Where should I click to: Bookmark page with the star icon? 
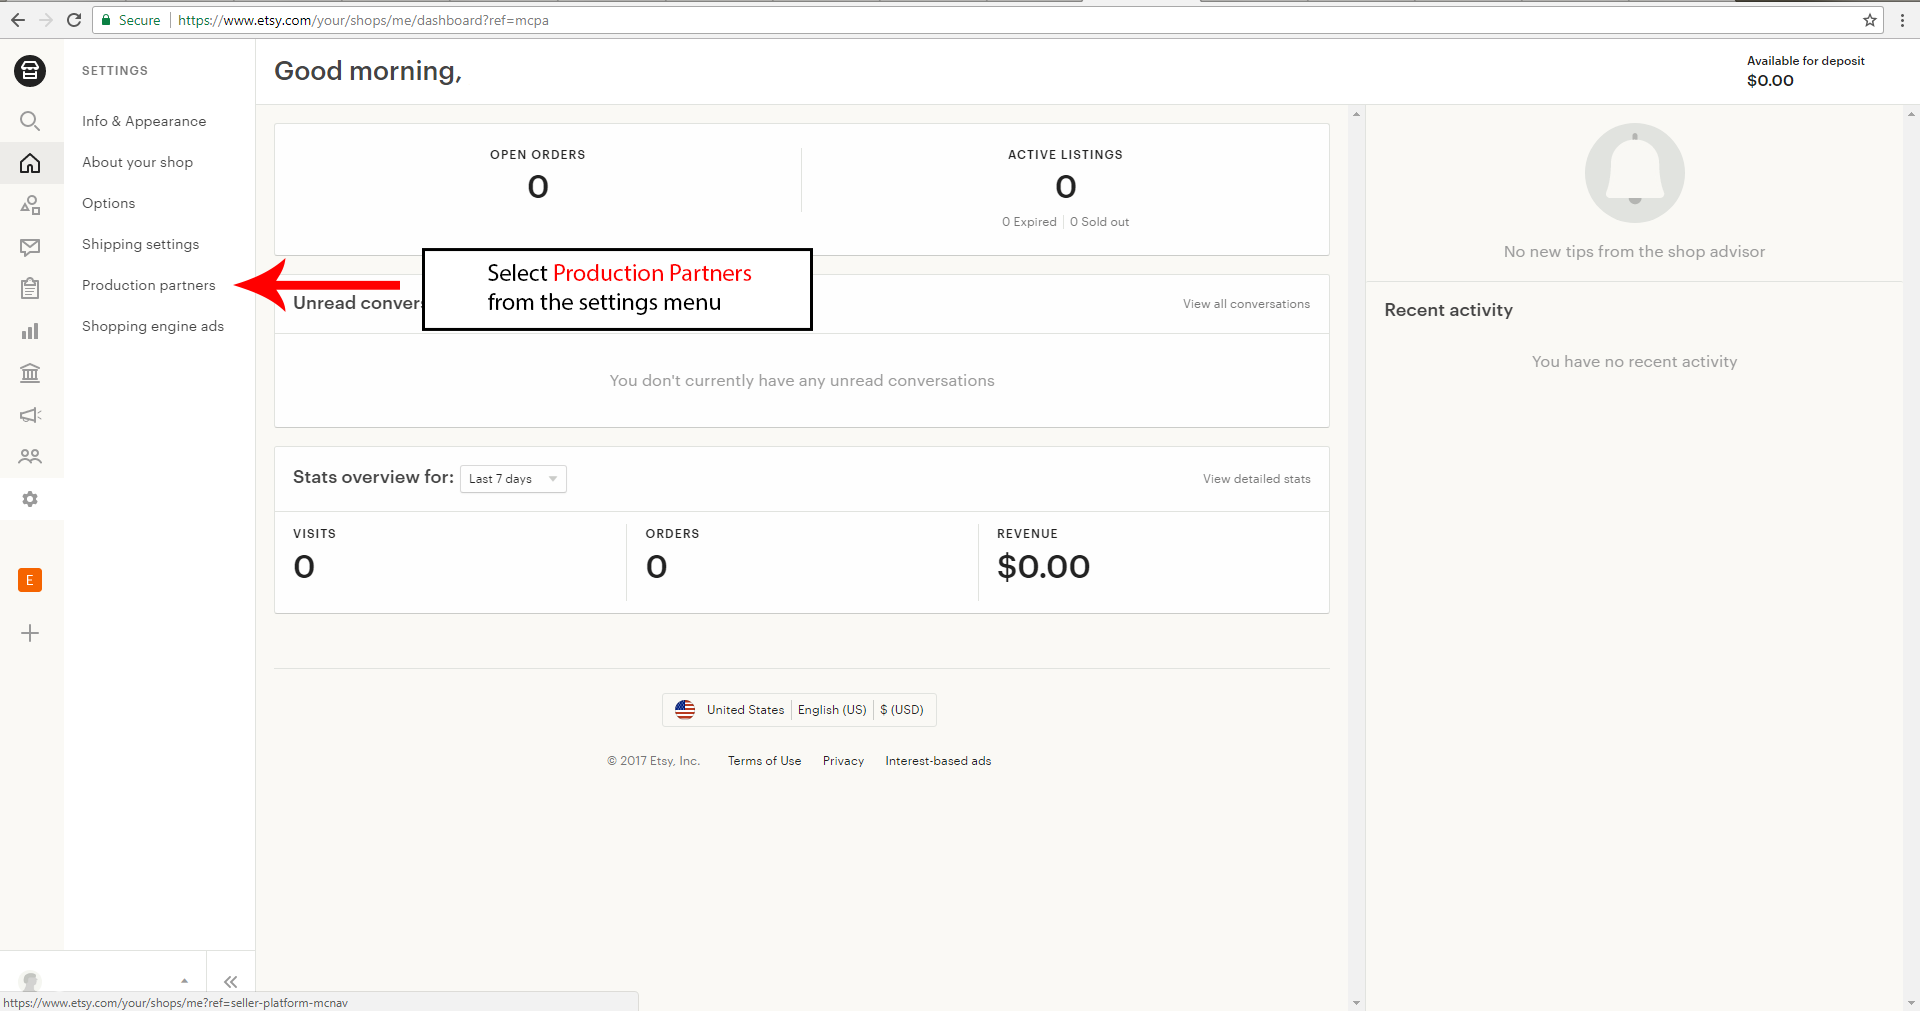coord(1870,20)
